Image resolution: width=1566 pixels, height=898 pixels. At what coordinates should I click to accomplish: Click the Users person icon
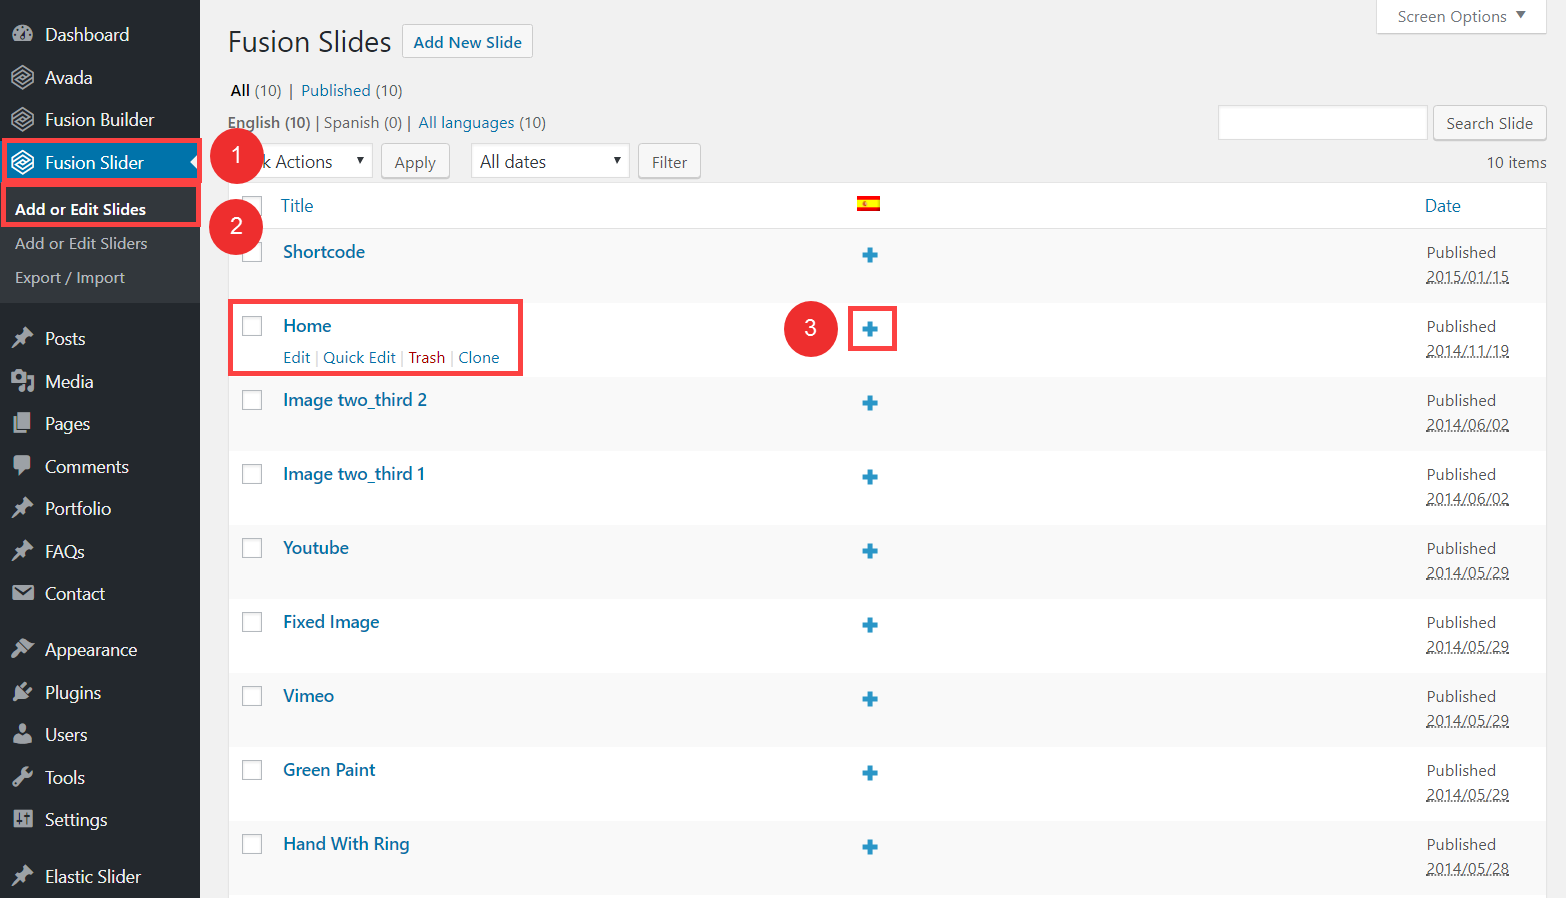pyautogui.click(x=22, y=734)
